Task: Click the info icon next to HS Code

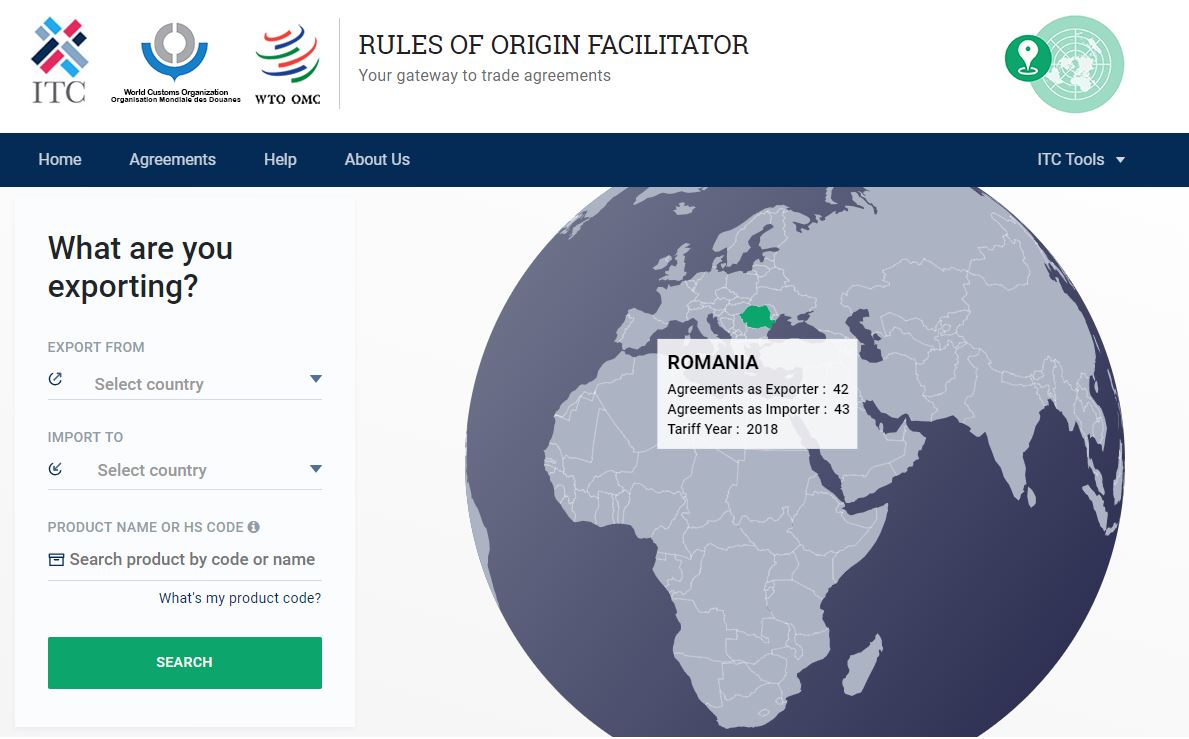Action: 254,527
